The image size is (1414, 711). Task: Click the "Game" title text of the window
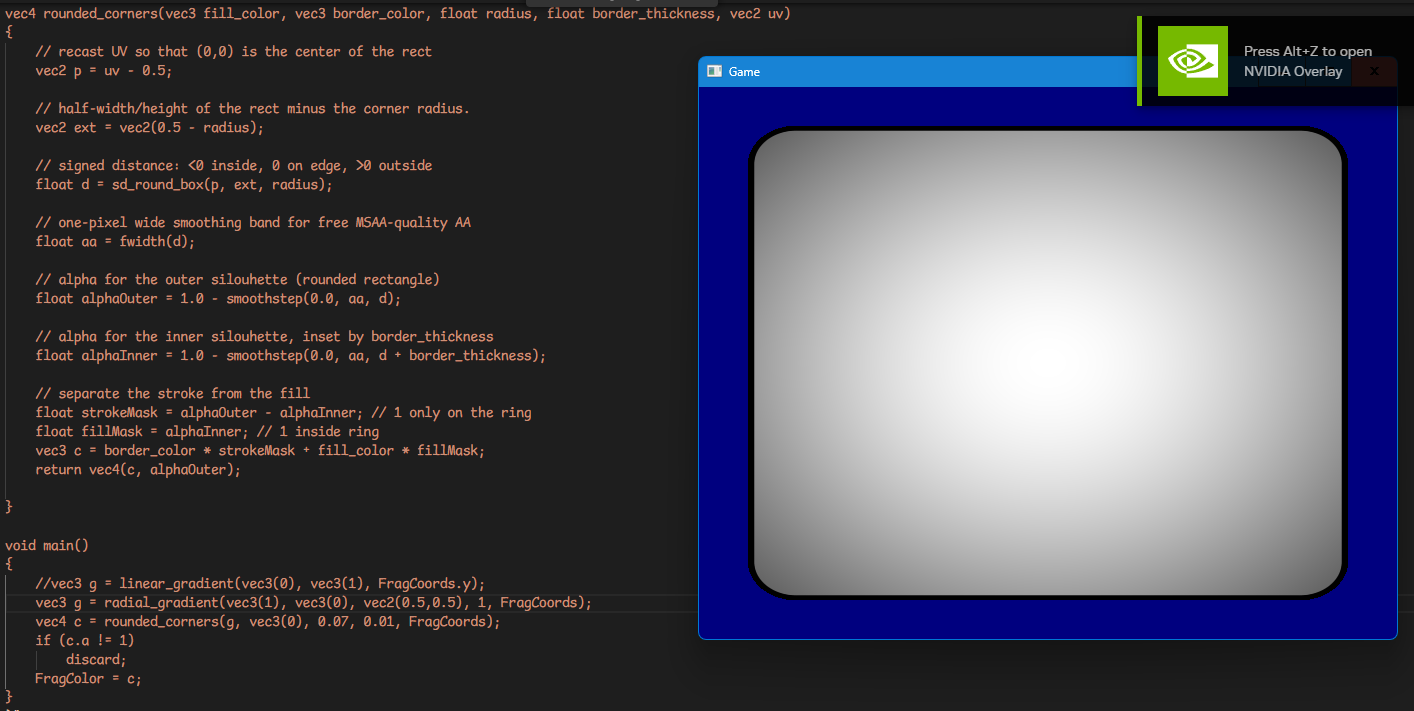(744, 71)
